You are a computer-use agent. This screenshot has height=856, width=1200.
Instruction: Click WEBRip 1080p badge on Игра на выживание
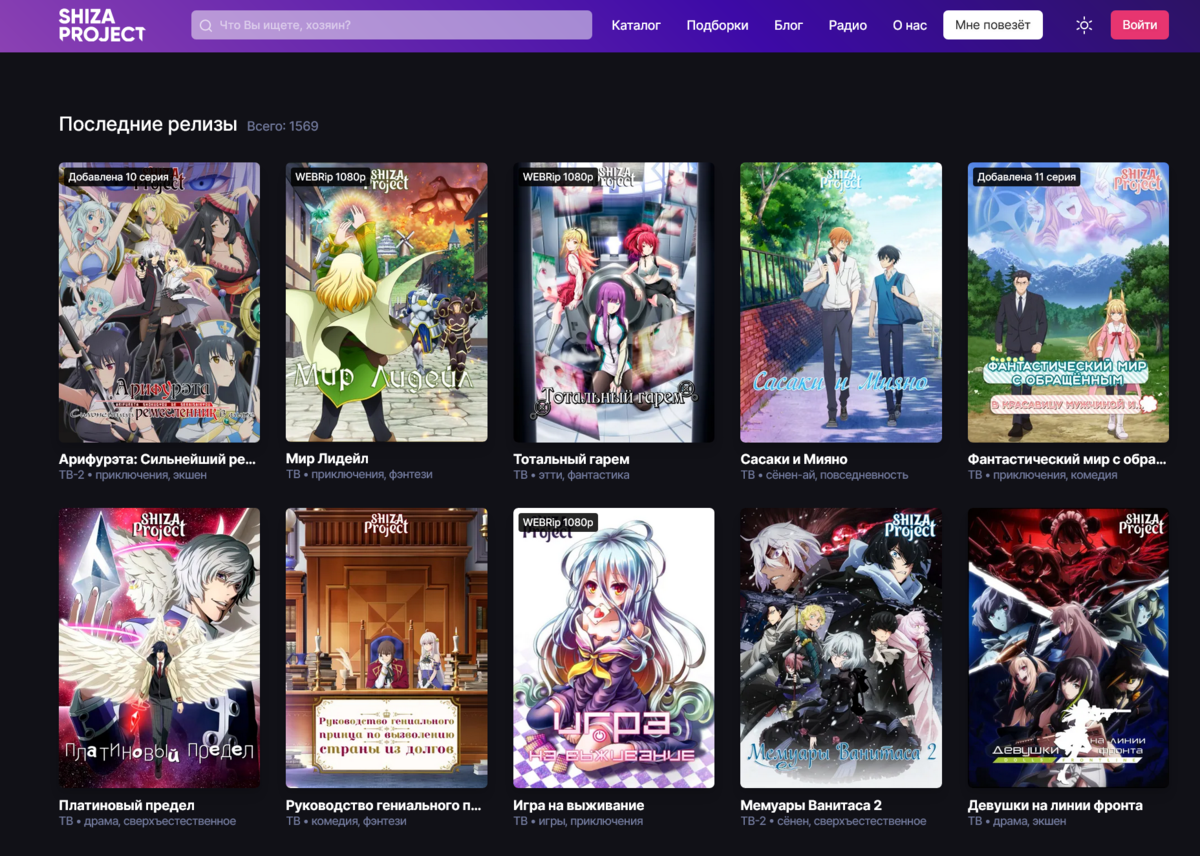pos(558,522)
